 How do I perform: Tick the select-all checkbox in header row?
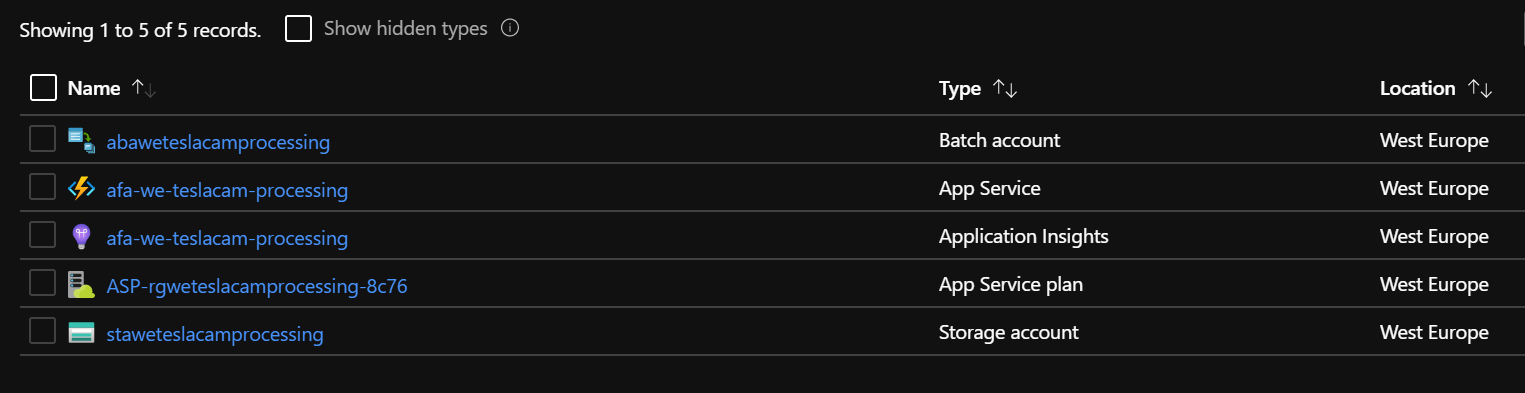(x=43, y=88)
